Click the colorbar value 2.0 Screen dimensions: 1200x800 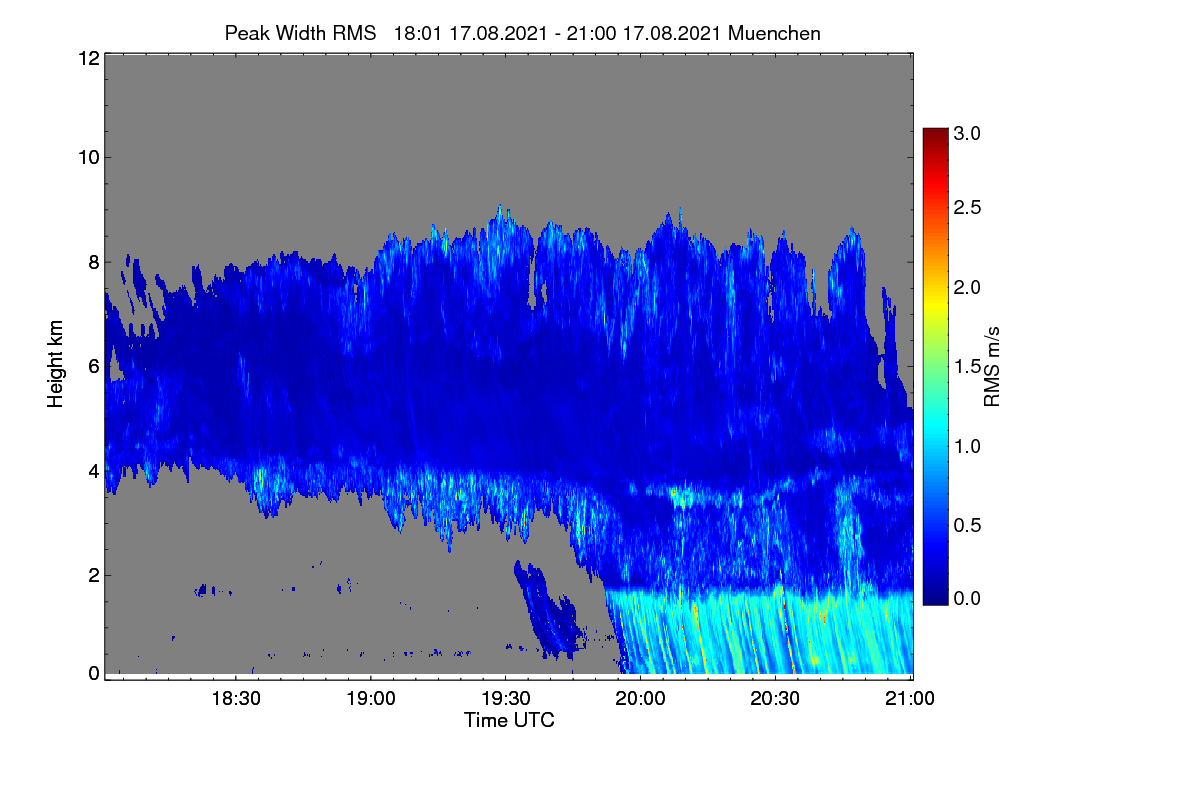[x=968, y=287]
